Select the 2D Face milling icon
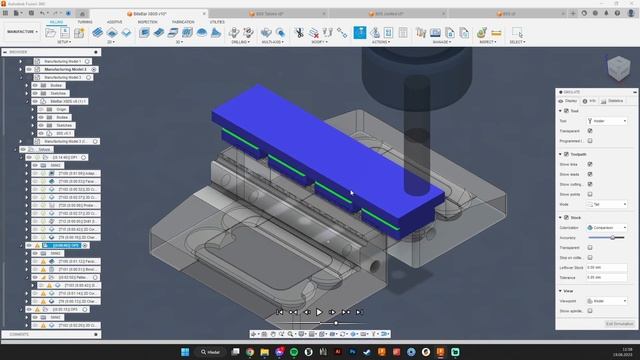The height and width of the screenshot is (360, 640). 127,33
